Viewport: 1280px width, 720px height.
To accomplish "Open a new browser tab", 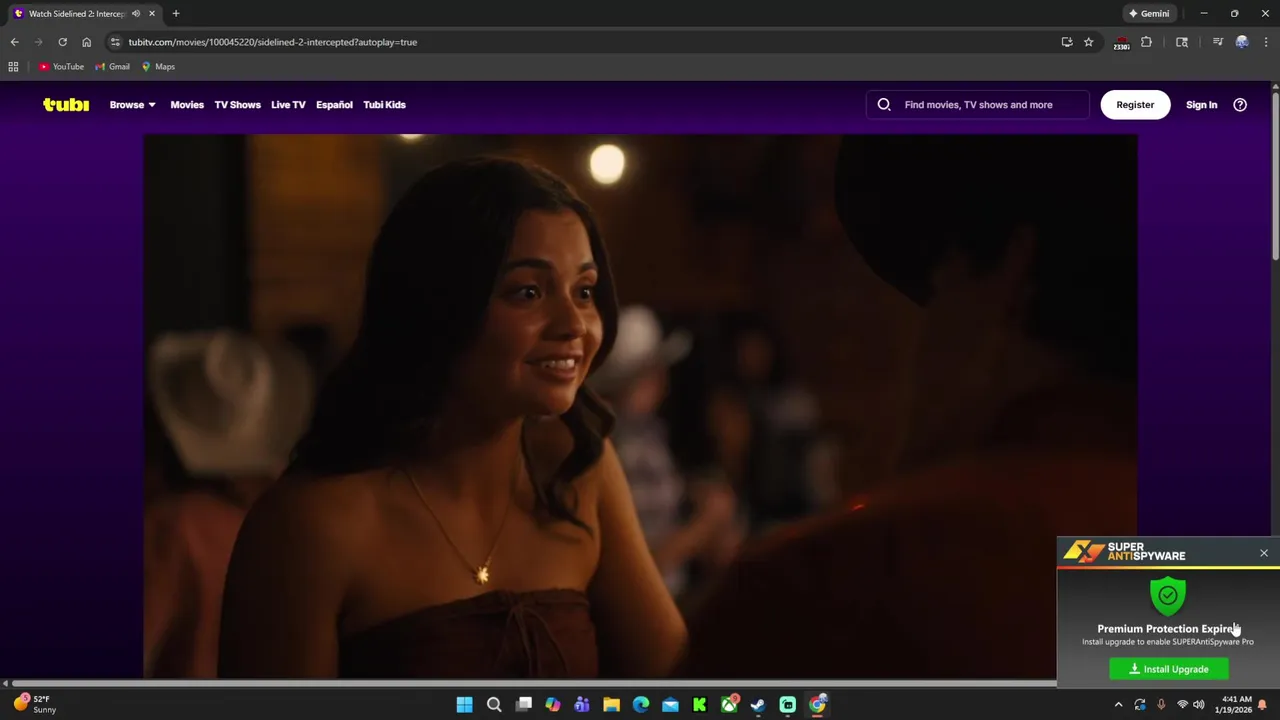I will 176,14.
